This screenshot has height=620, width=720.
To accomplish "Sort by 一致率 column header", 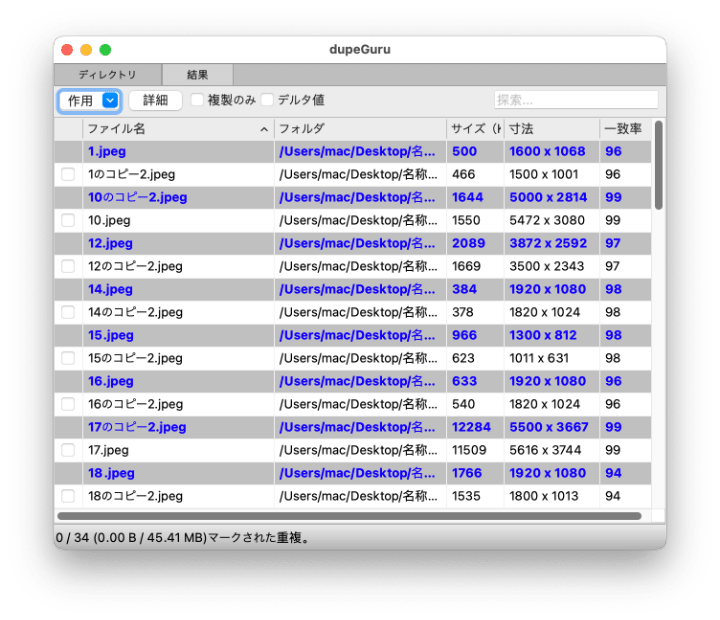I will [x=622, y=129].
